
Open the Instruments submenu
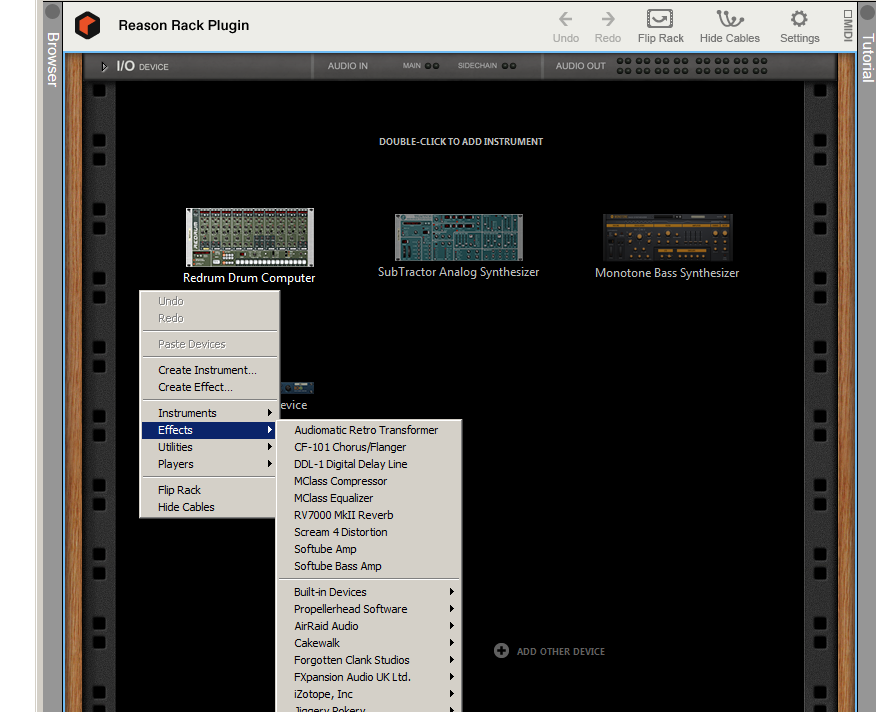pyautogui.click(x=210, y=413)
